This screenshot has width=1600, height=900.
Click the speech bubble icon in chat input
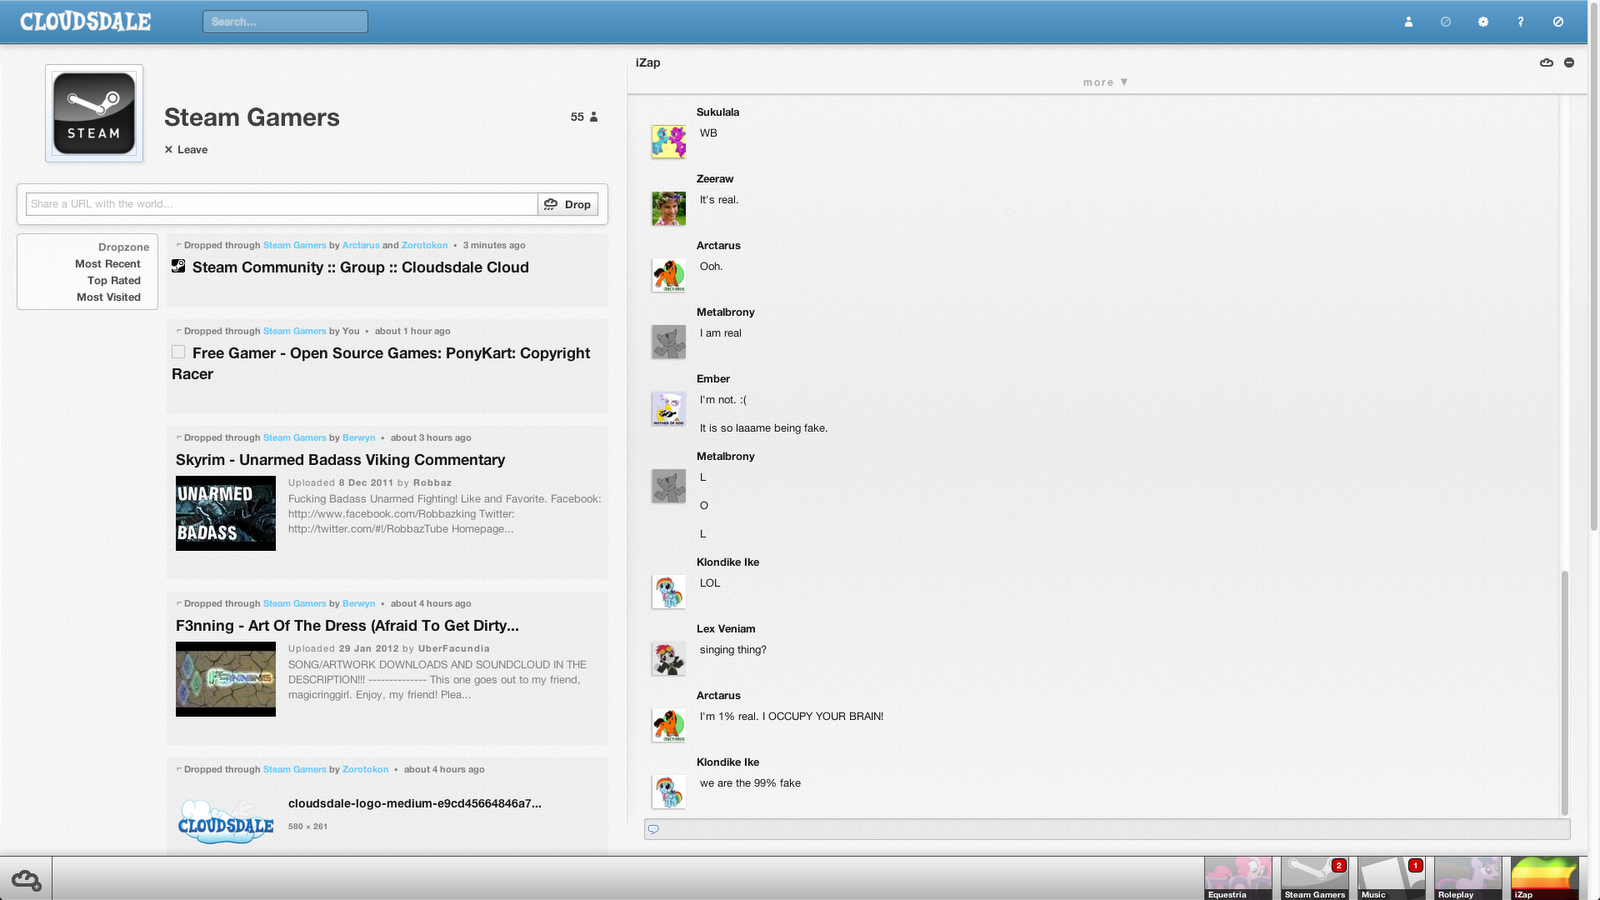click(653, 829)
